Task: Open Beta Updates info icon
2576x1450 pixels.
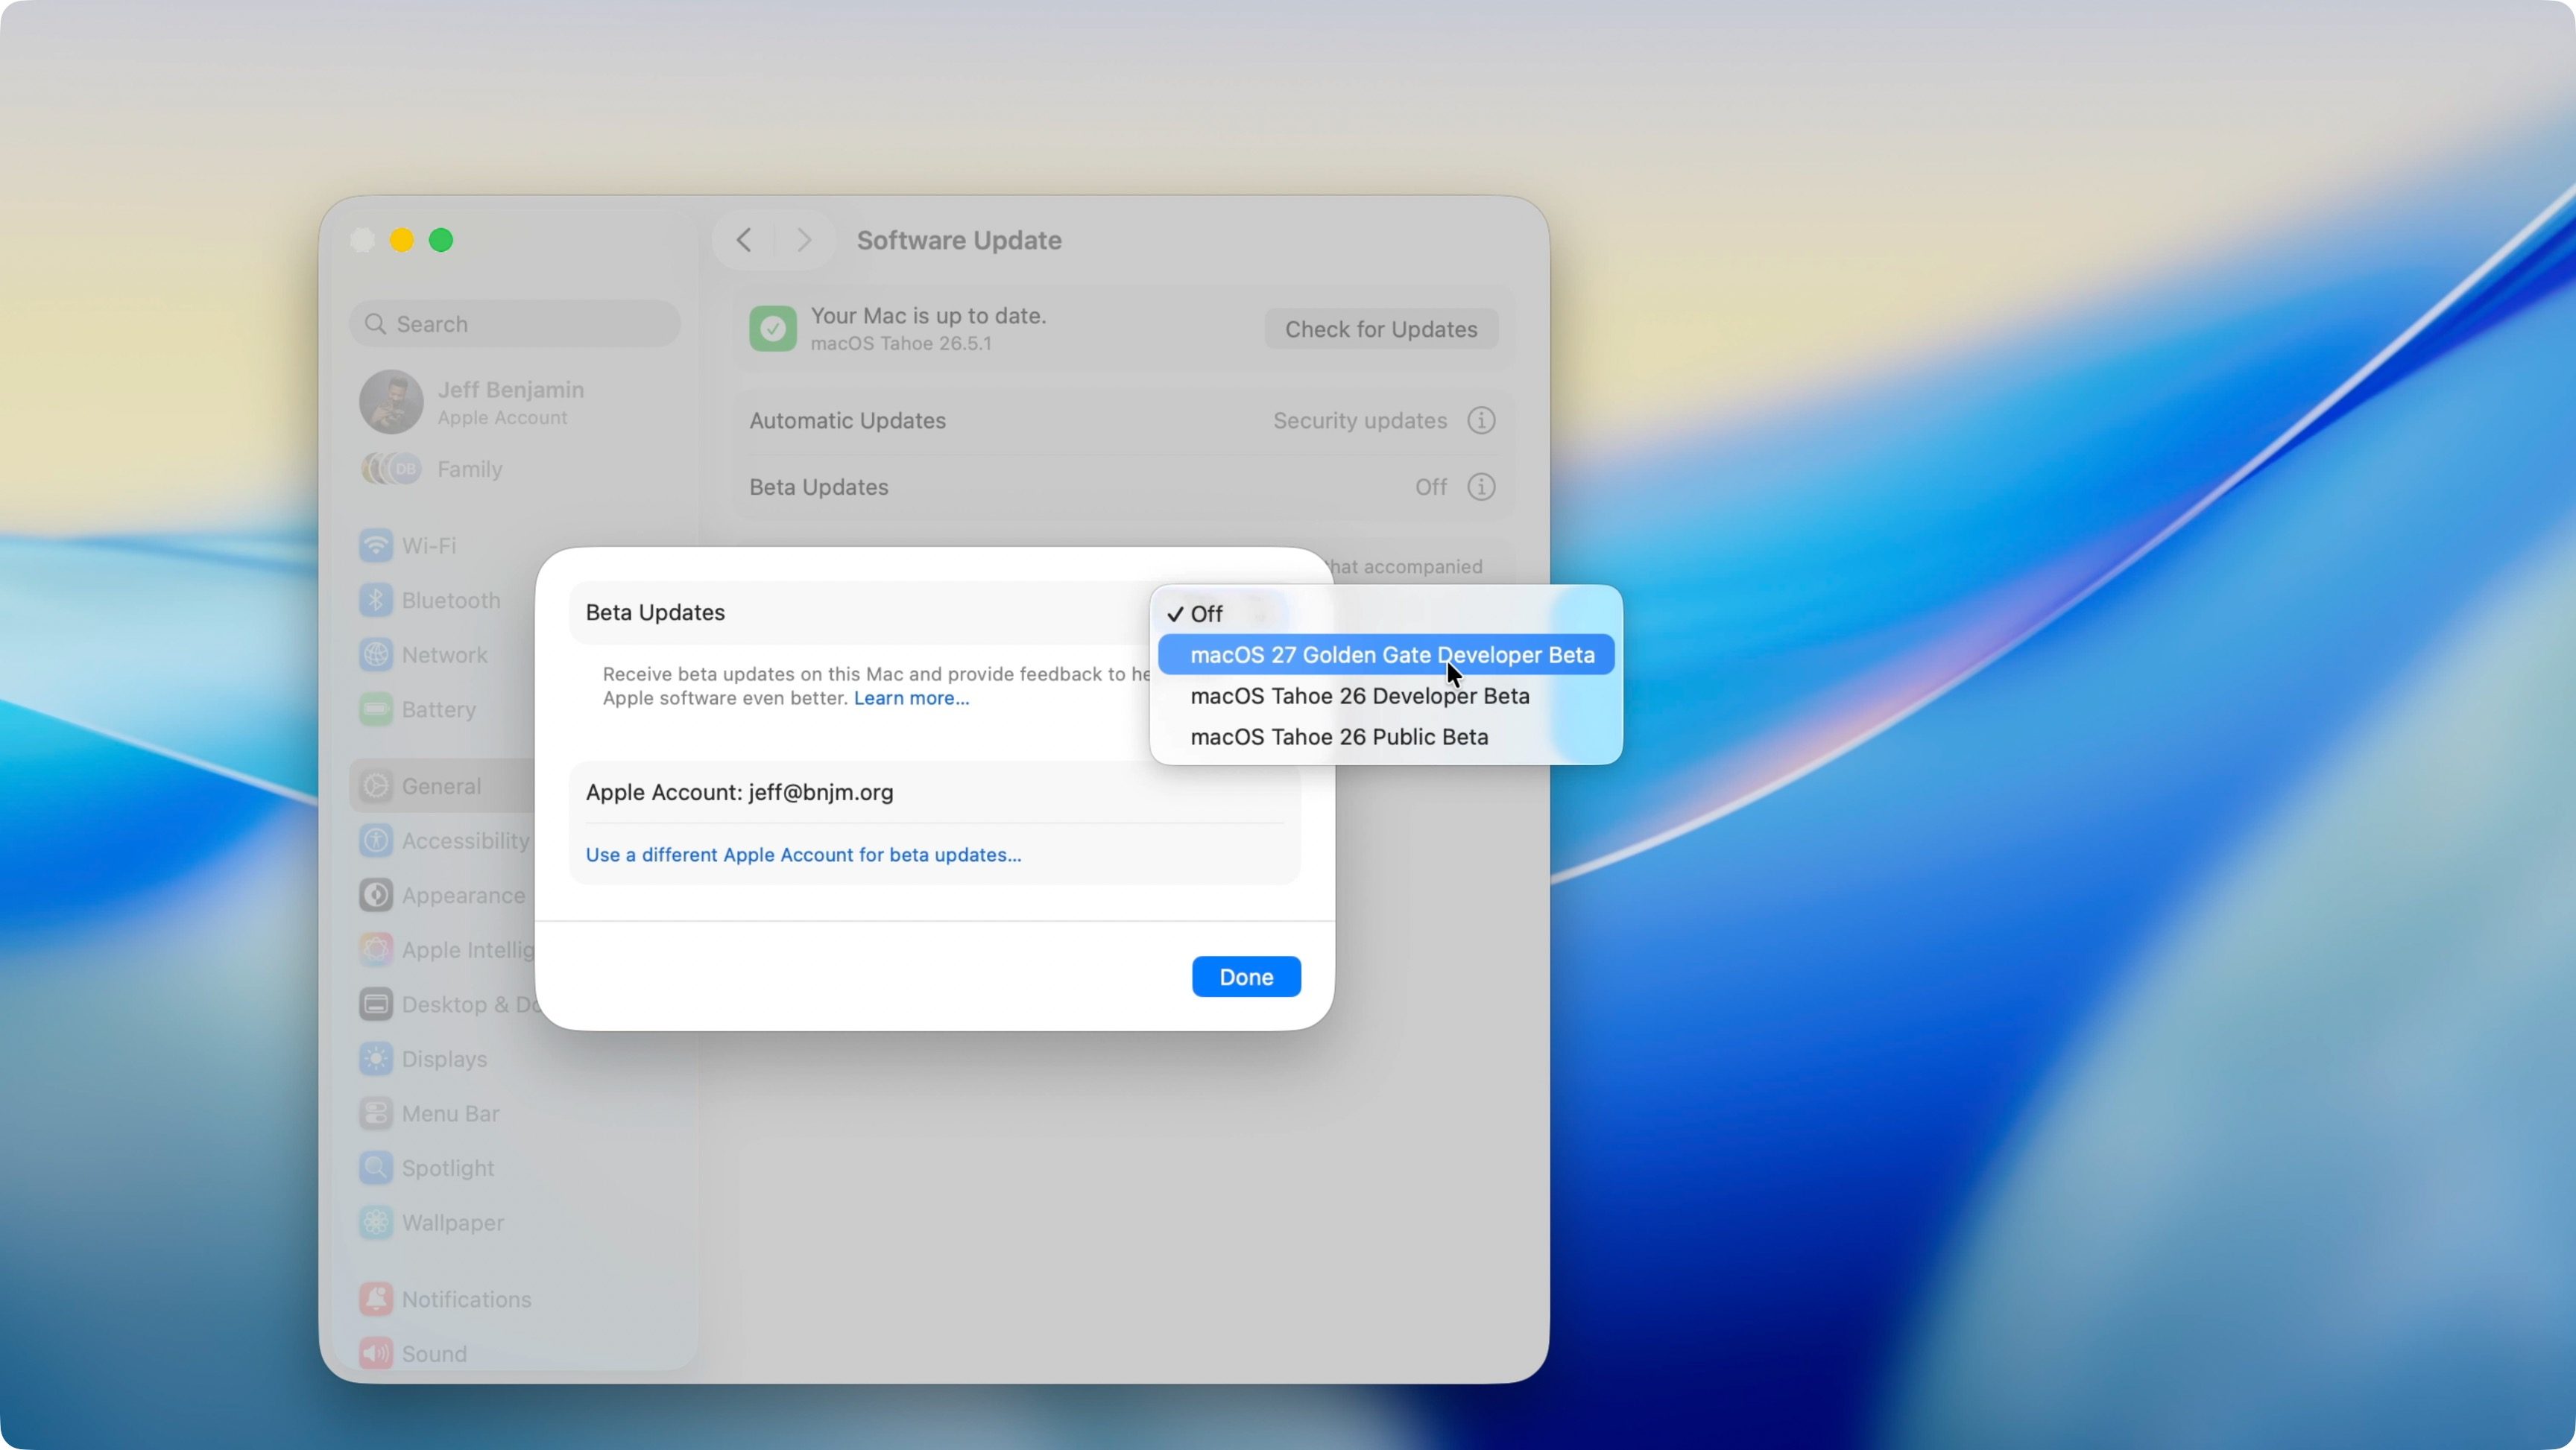Action: point(1481,487)
